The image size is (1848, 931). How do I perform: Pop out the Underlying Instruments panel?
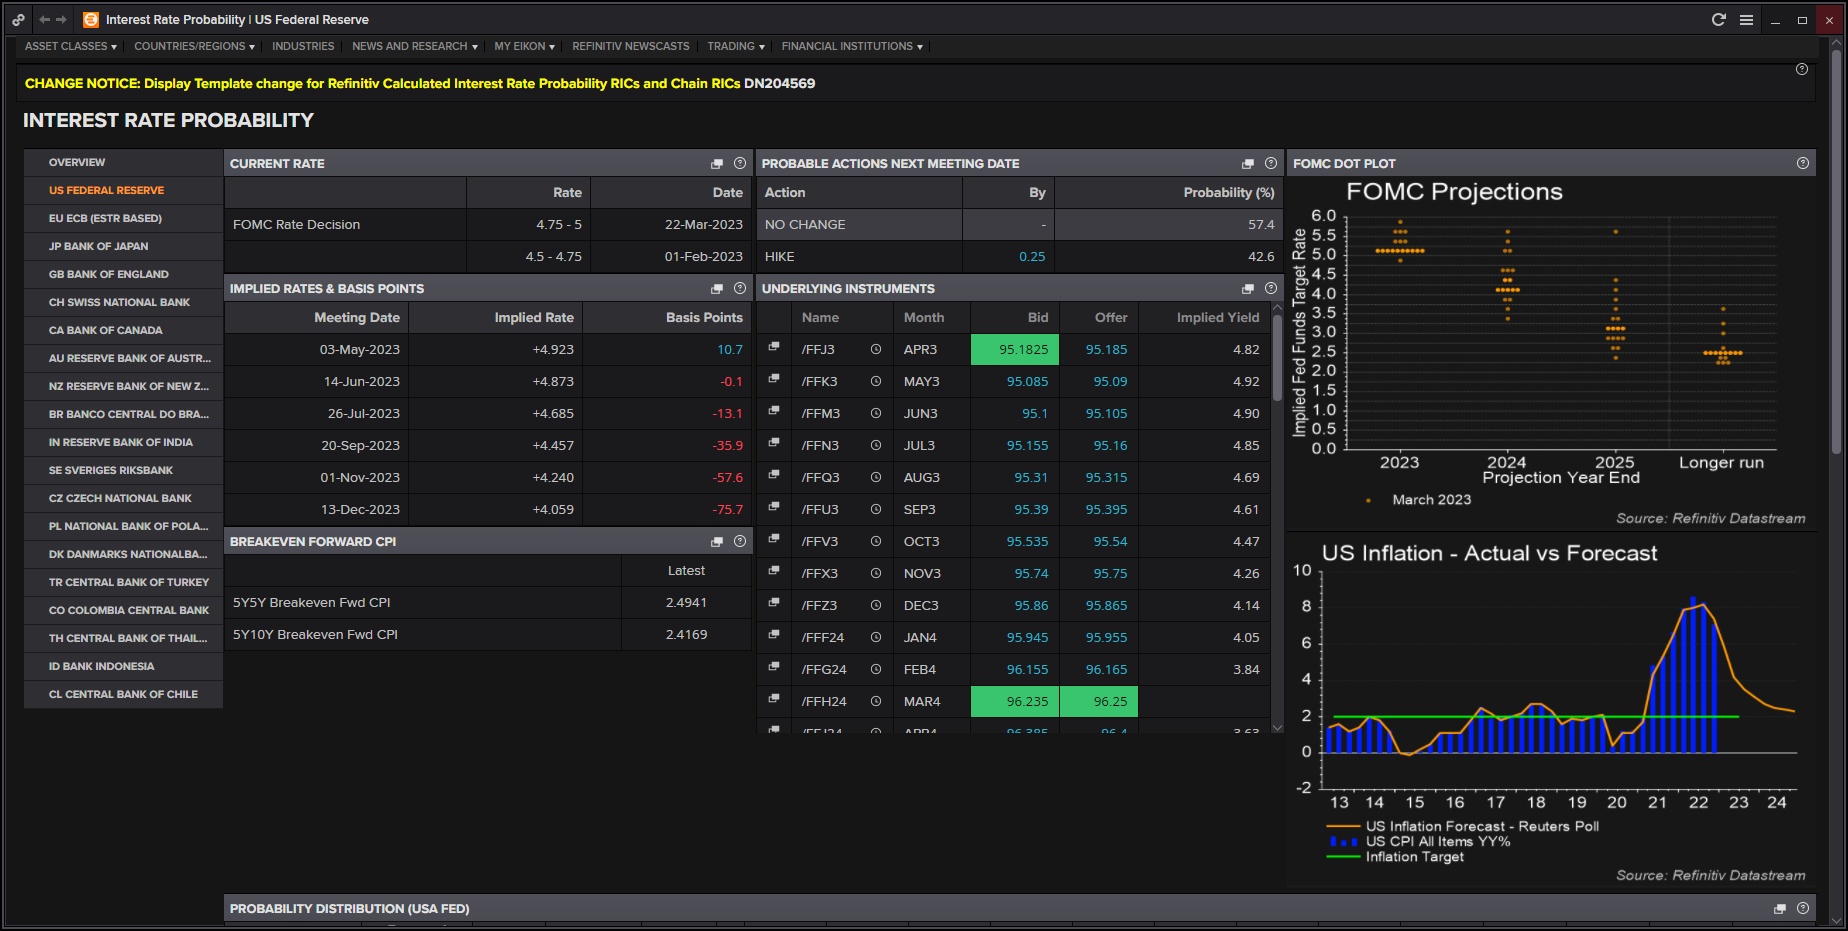tap(1248, 289)
